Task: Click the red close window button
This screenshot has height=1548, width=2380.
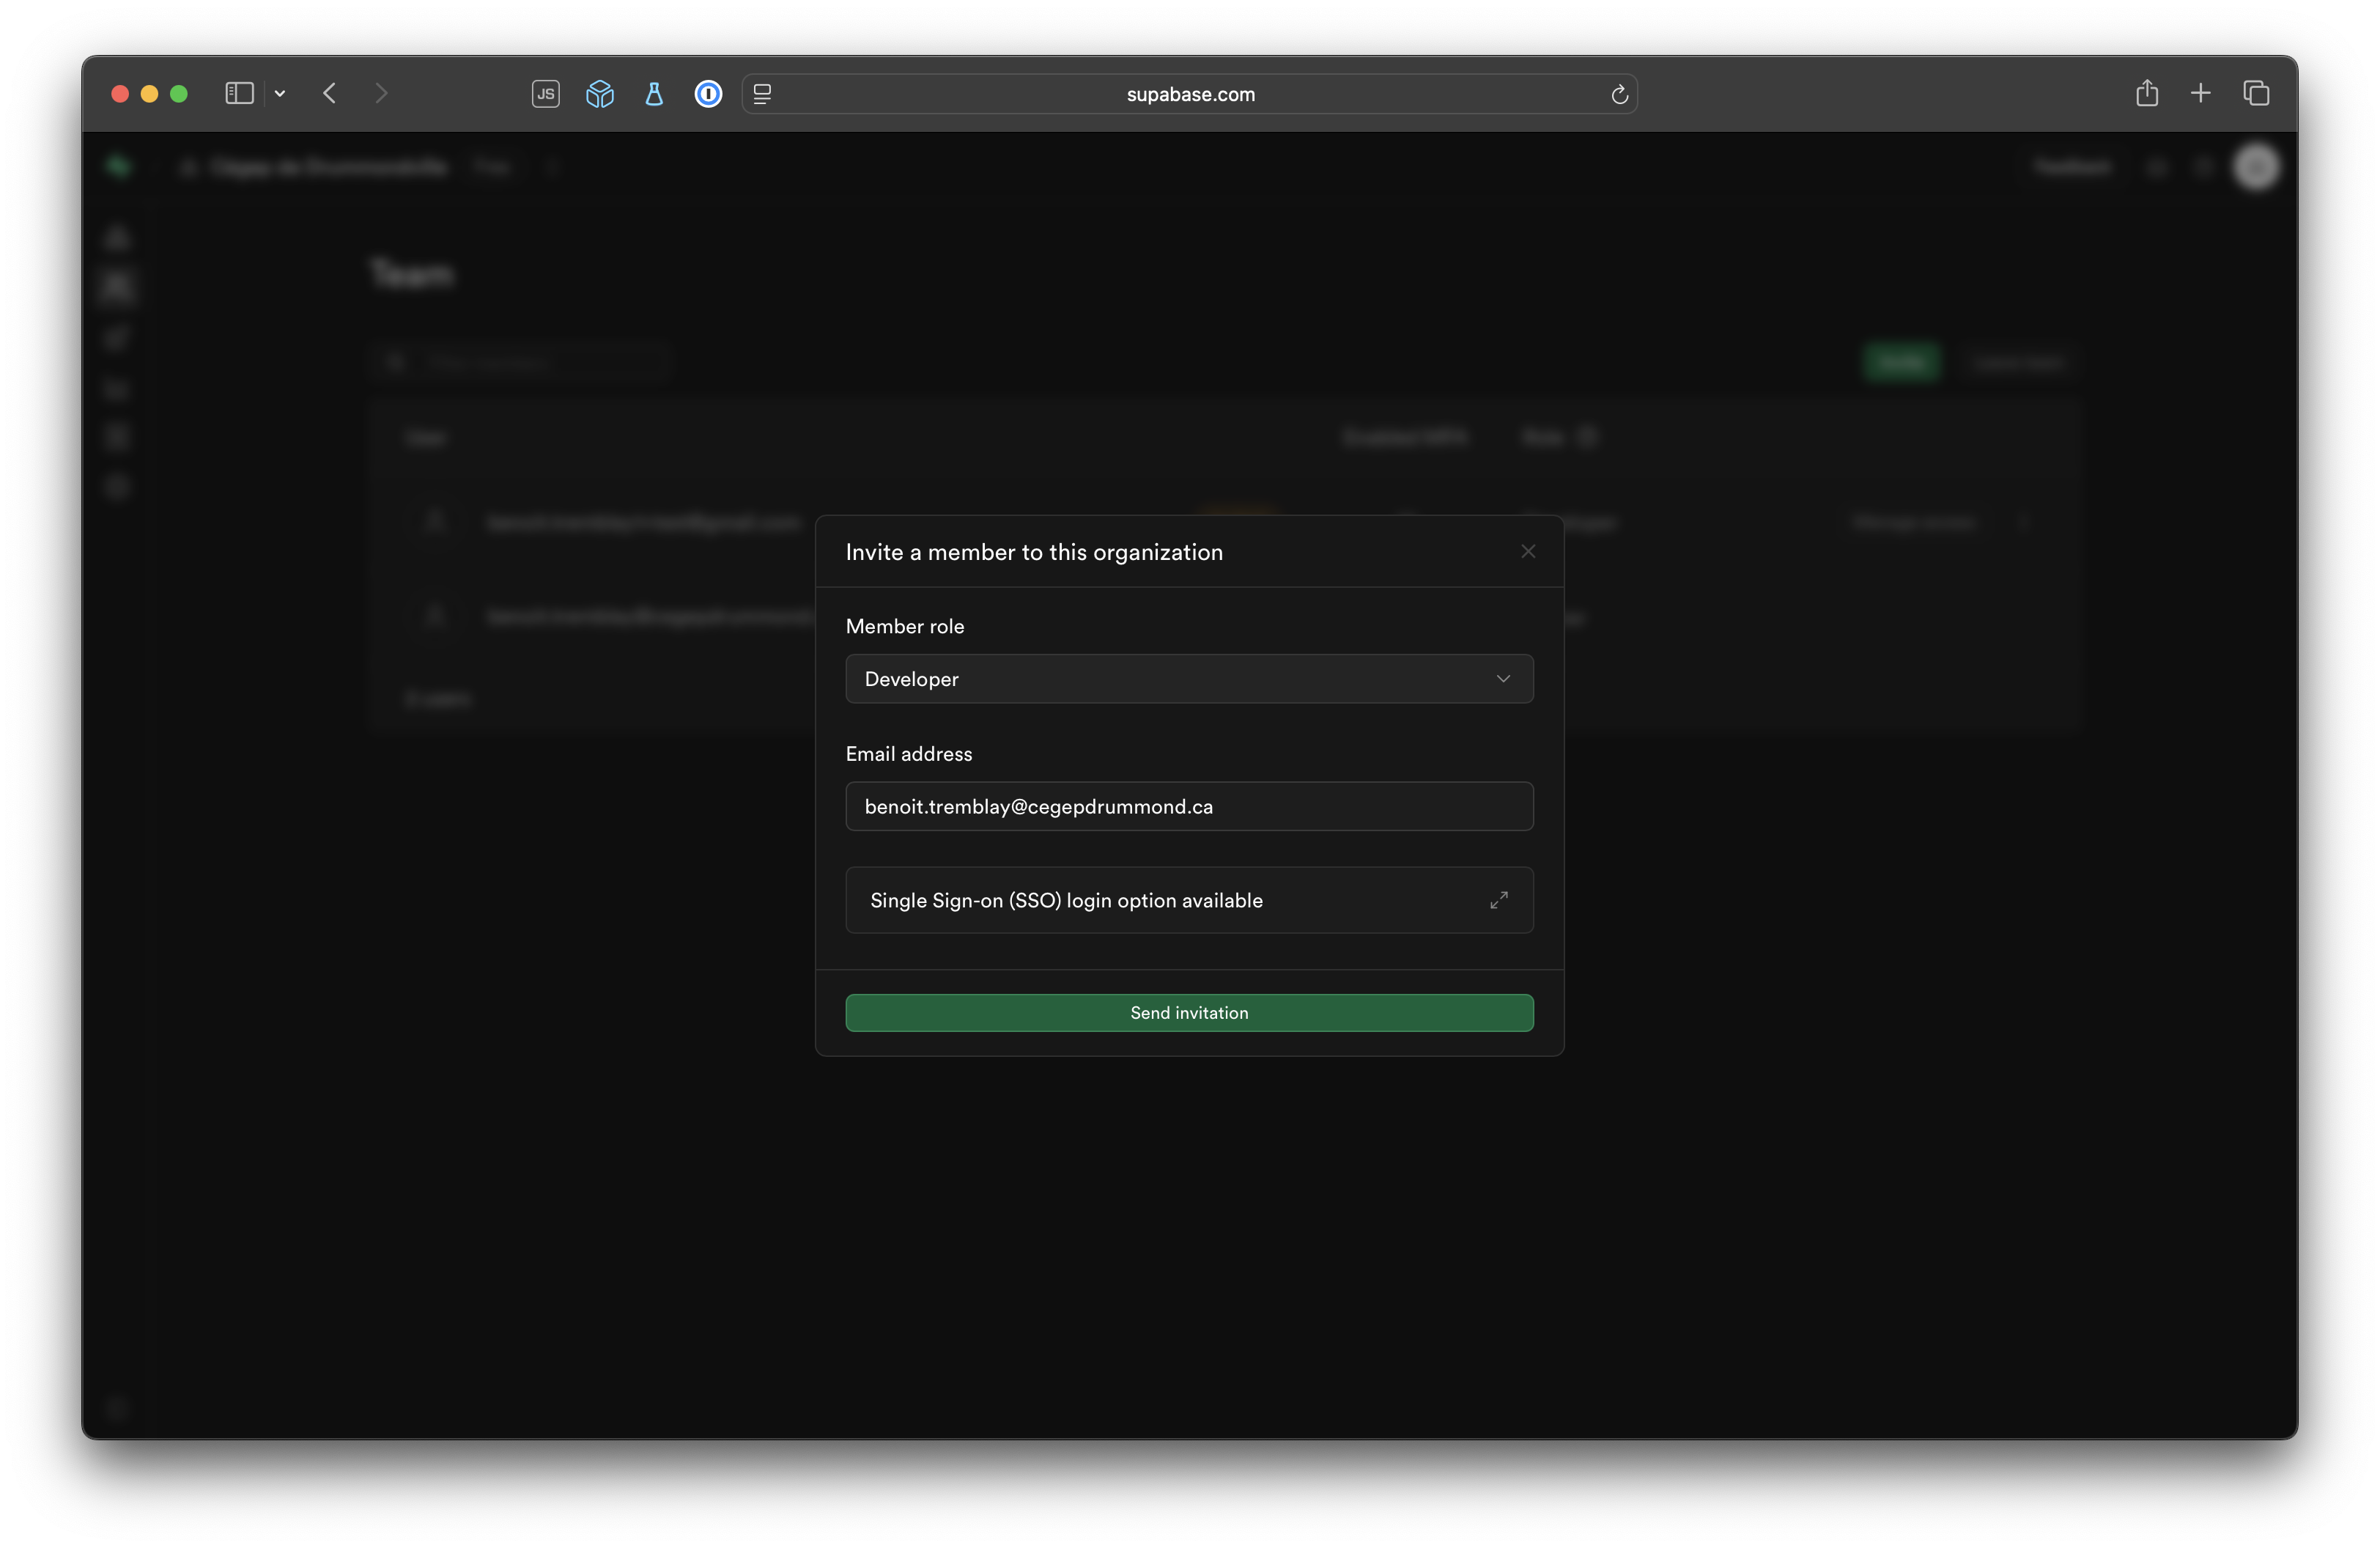Action: click(120, 94)
